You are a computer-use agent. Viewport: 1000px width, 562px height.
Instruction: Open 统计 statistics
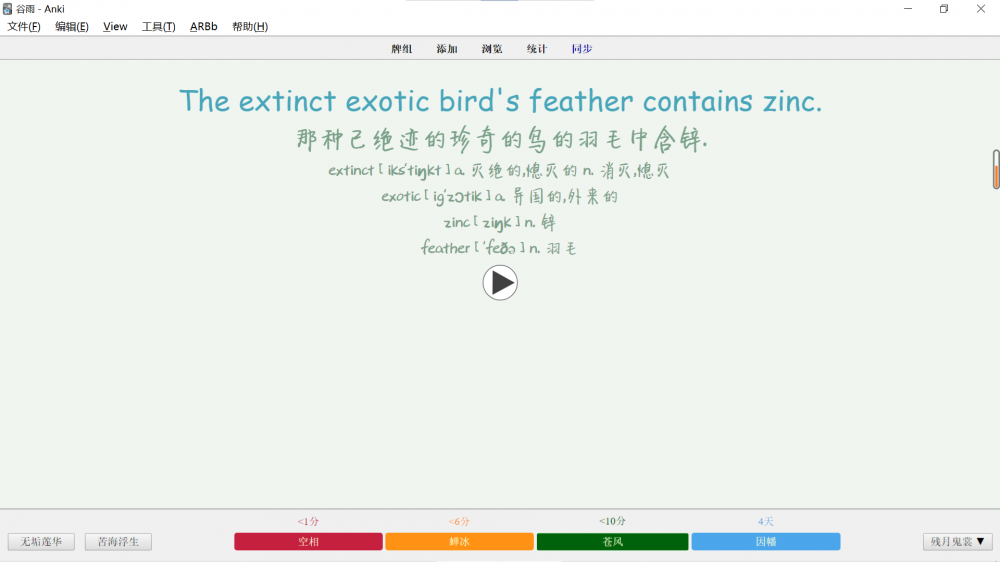537,48
